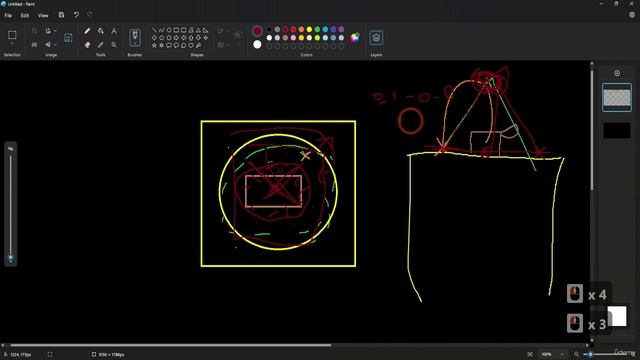This screenshot has width=640, height=360.
Task: Choose the Cloud callout shape
Action: pos(184,45)
